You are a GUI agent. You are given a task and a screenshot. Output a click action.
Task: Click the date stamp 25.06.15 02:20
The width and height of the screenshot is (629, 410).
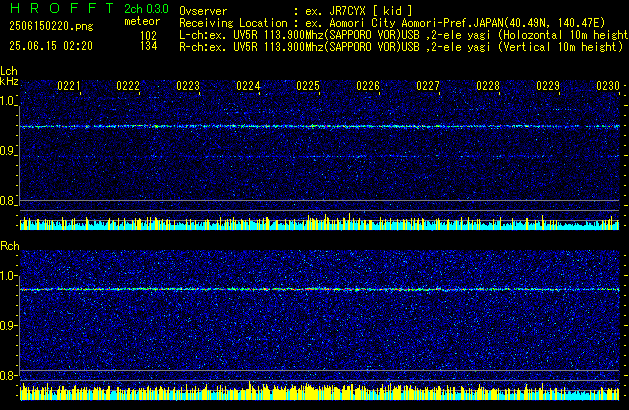(x=51, y=46)
